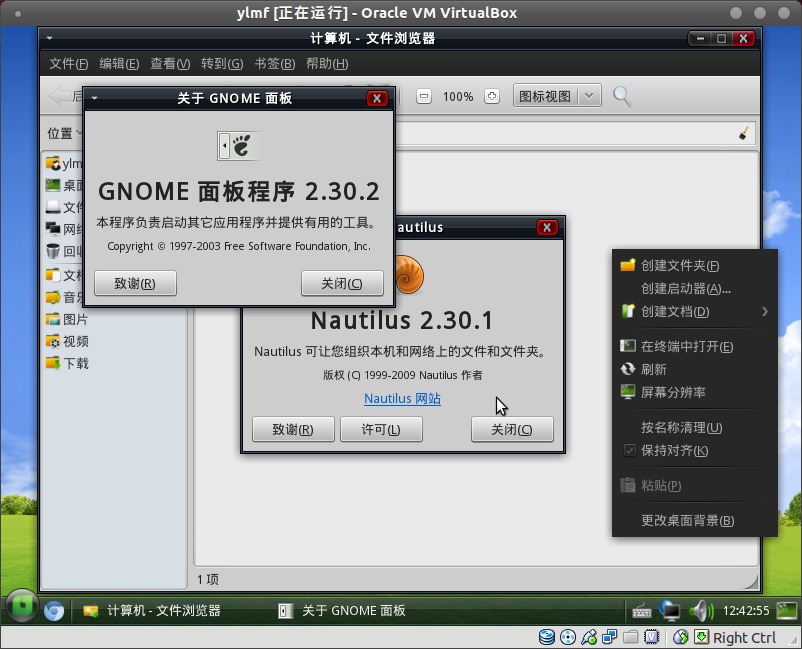Open the network place in sidebar

[63, 229]
